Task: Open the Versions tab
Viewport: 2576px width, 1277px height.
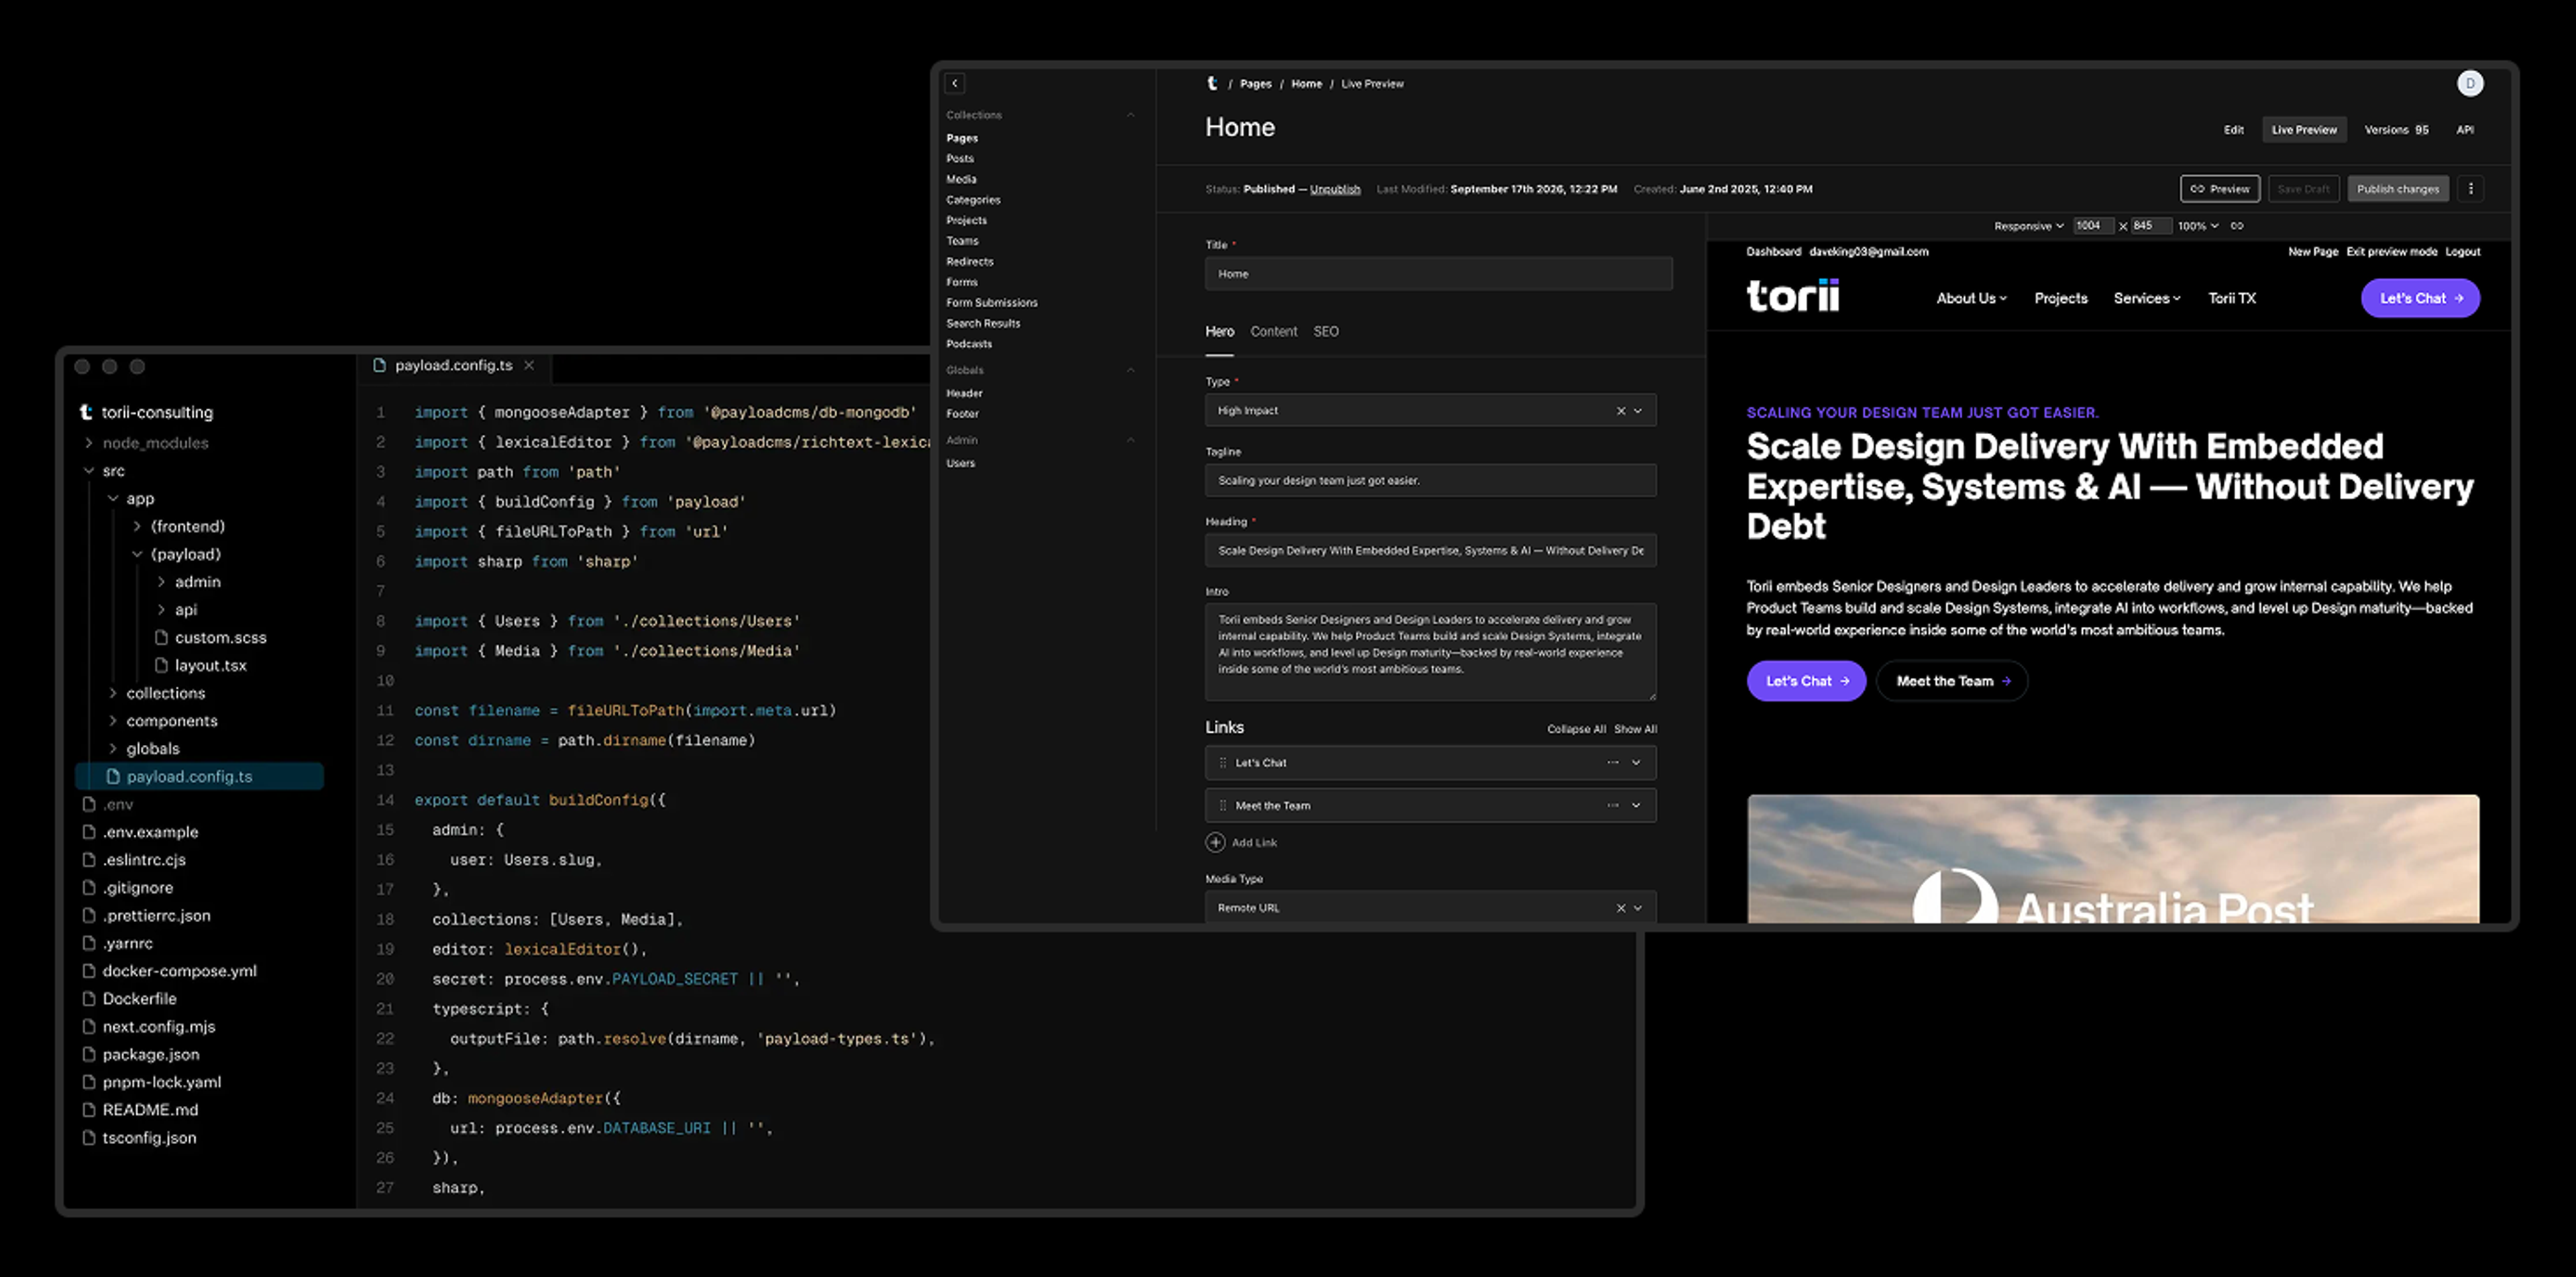Action: [2396, 130]
